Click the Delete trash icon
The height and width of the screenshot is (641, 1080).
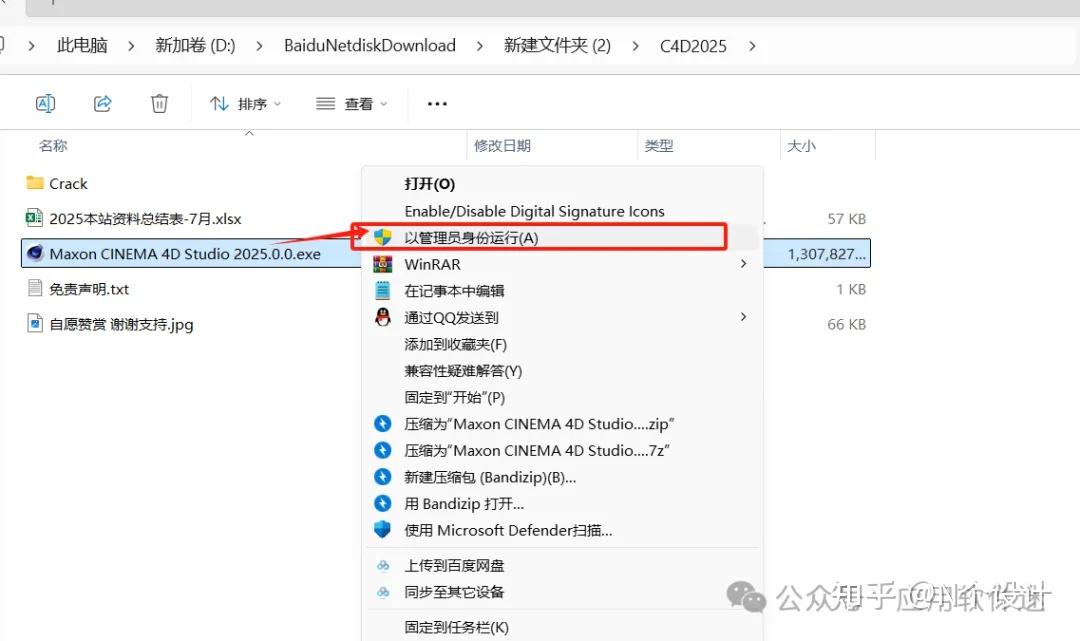tap(159, 104)
